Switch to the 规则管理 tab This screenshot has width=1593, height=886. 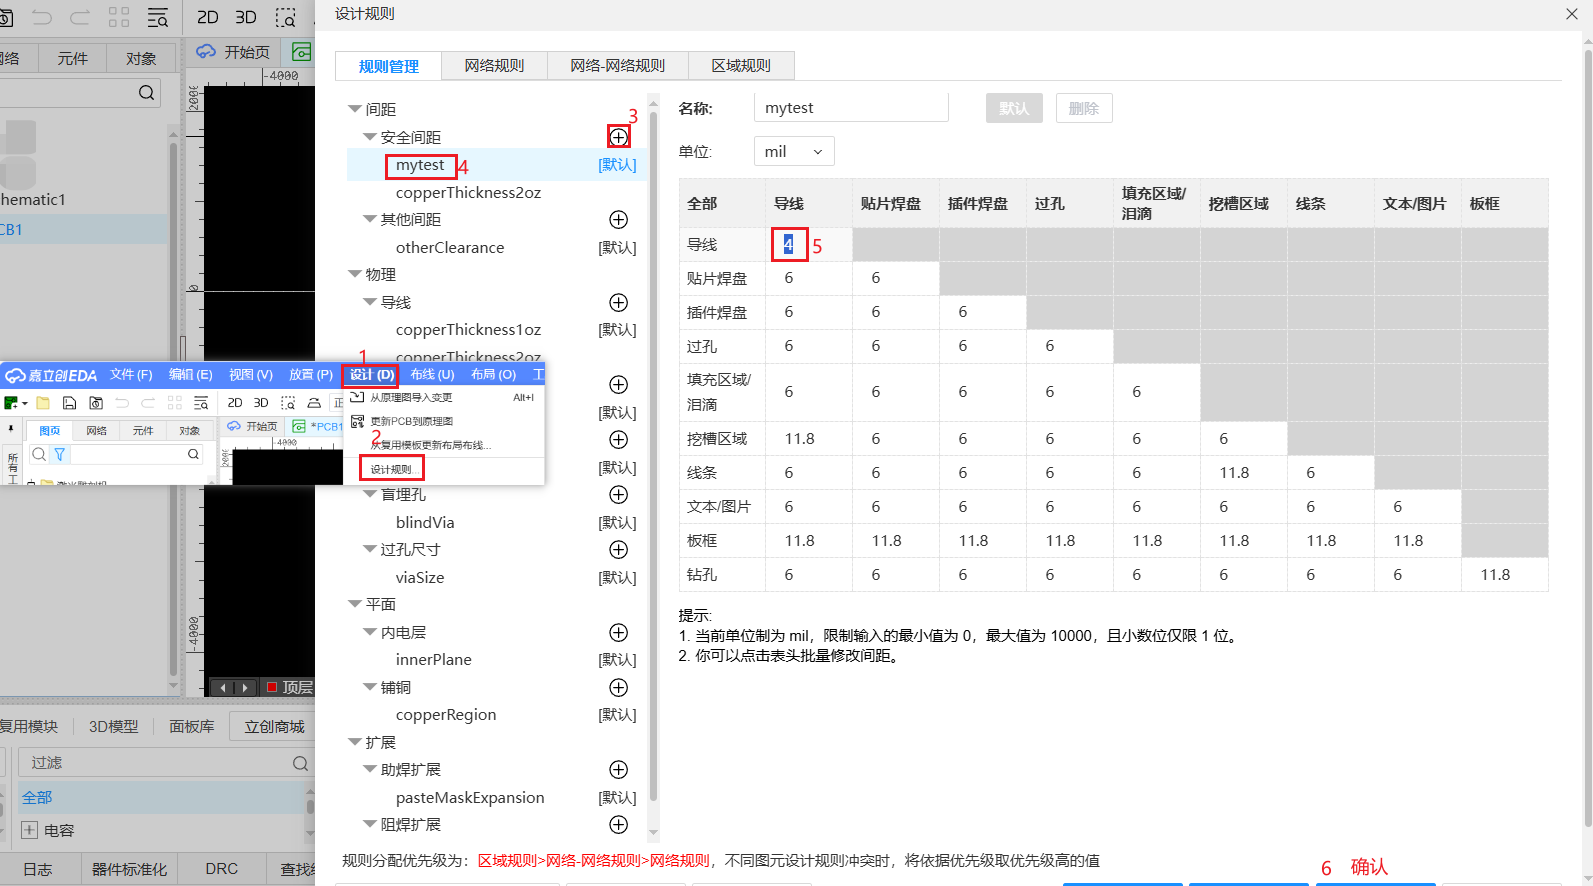tap(388, 66)
